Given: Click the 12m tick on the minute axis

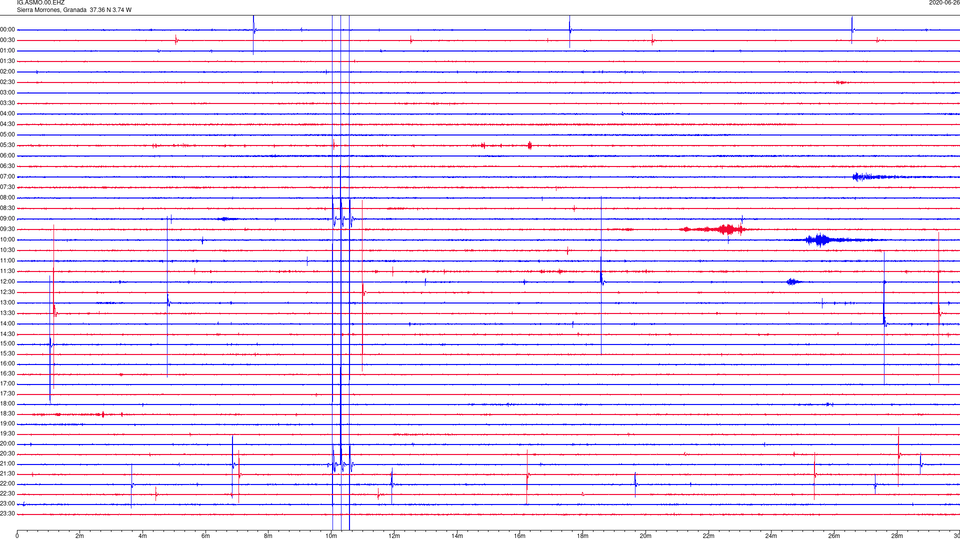Looking at the screenshot, I should [x=394, y=536].
